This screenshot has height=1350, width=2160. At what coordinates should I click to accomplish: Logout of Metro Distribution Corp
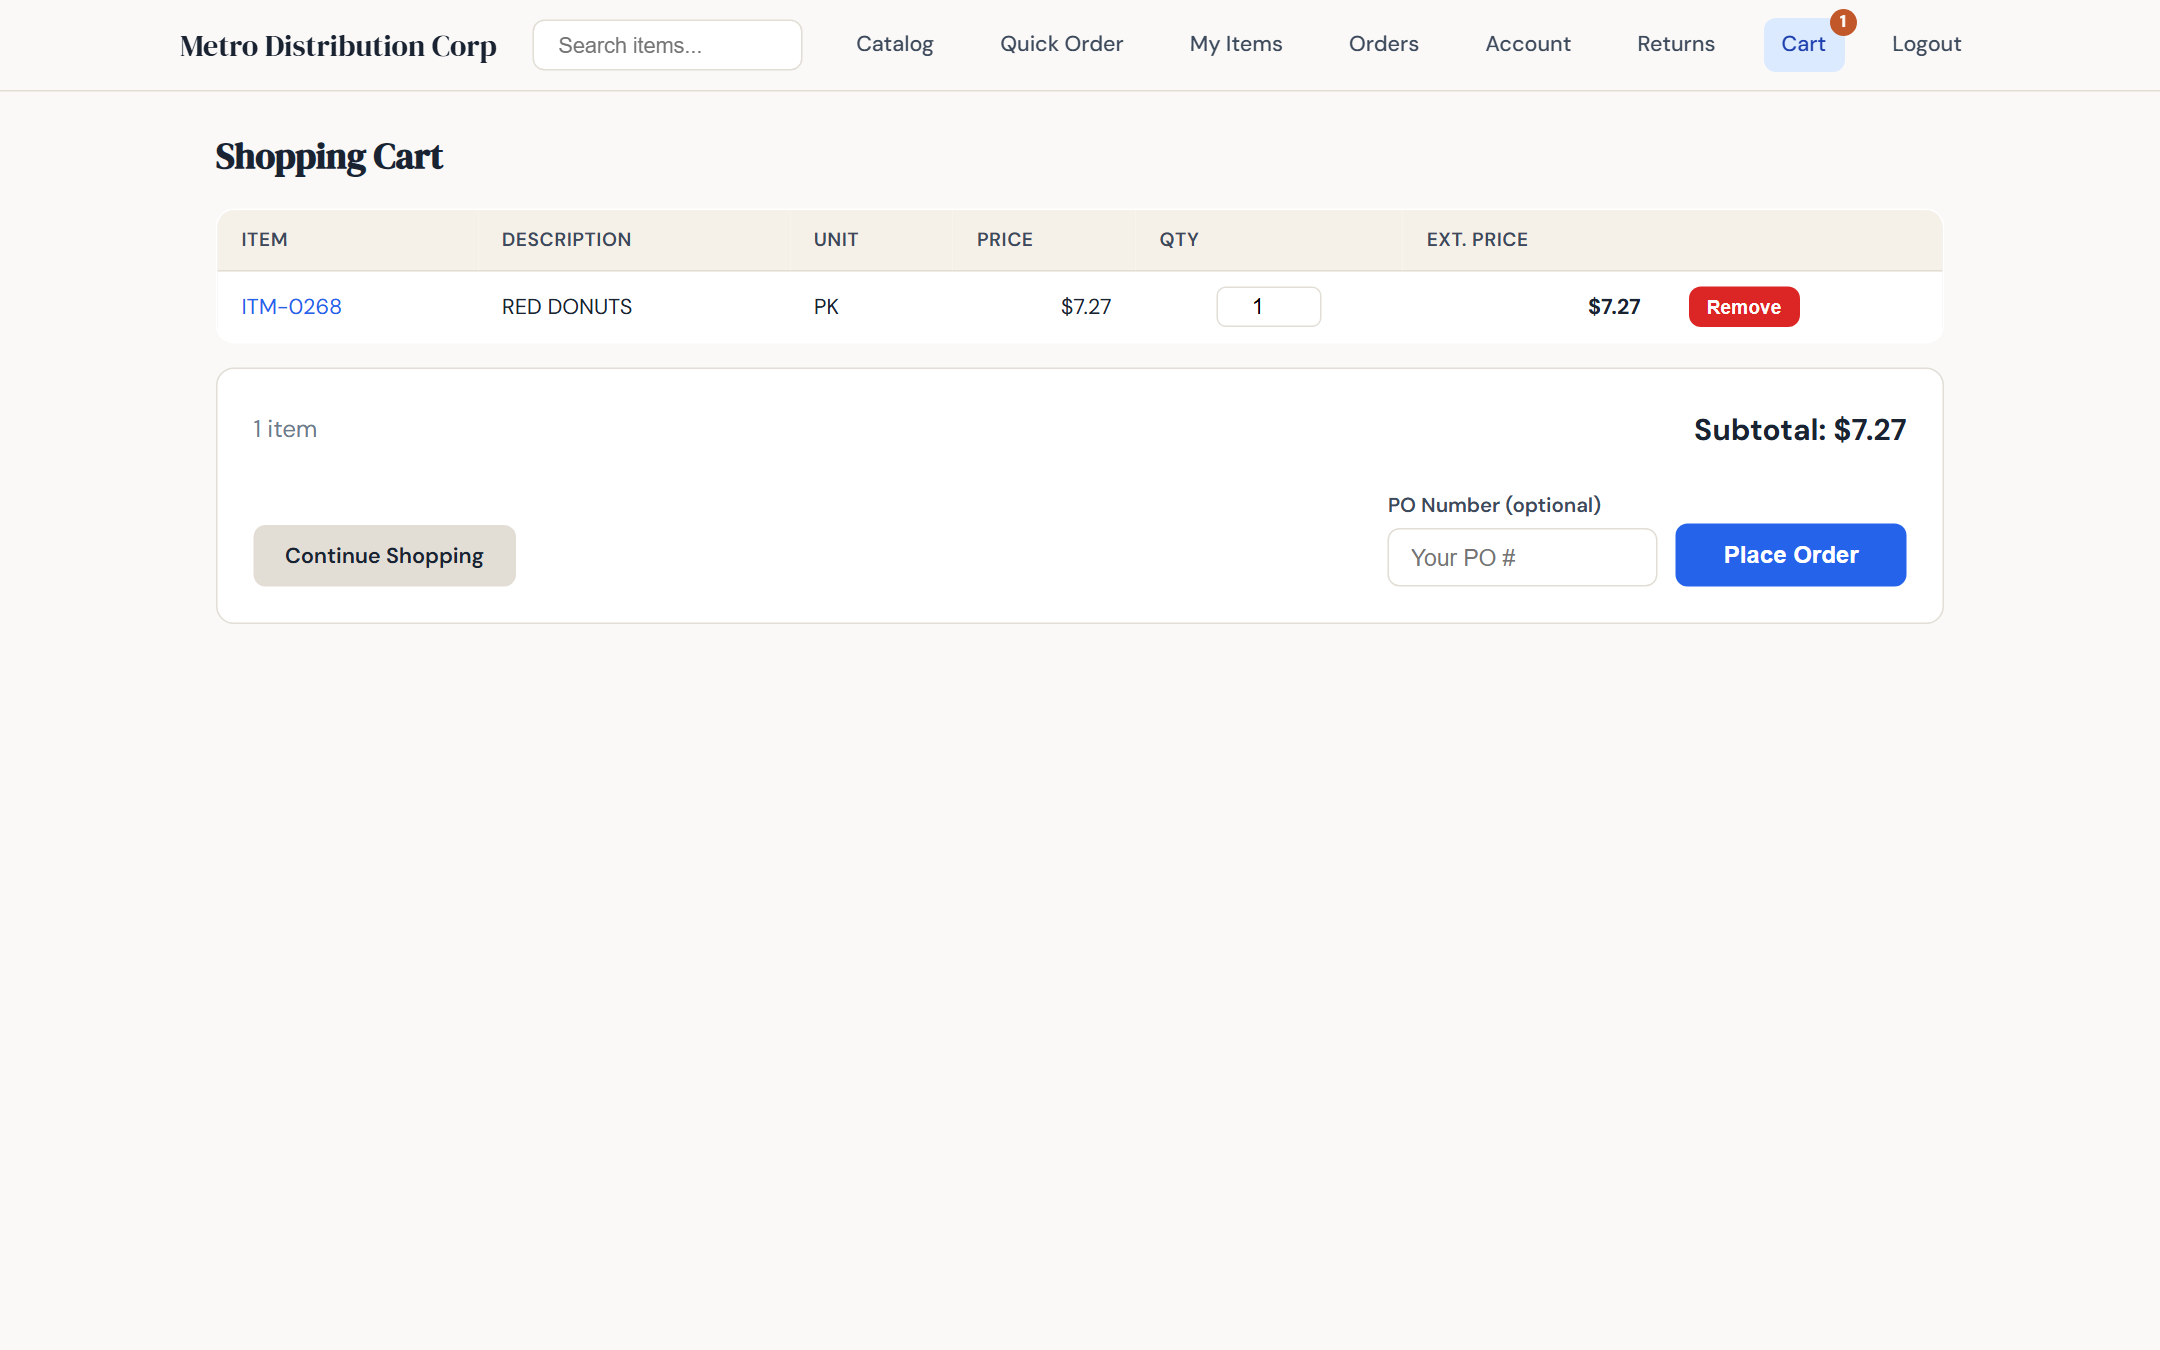pos(1925,44)
